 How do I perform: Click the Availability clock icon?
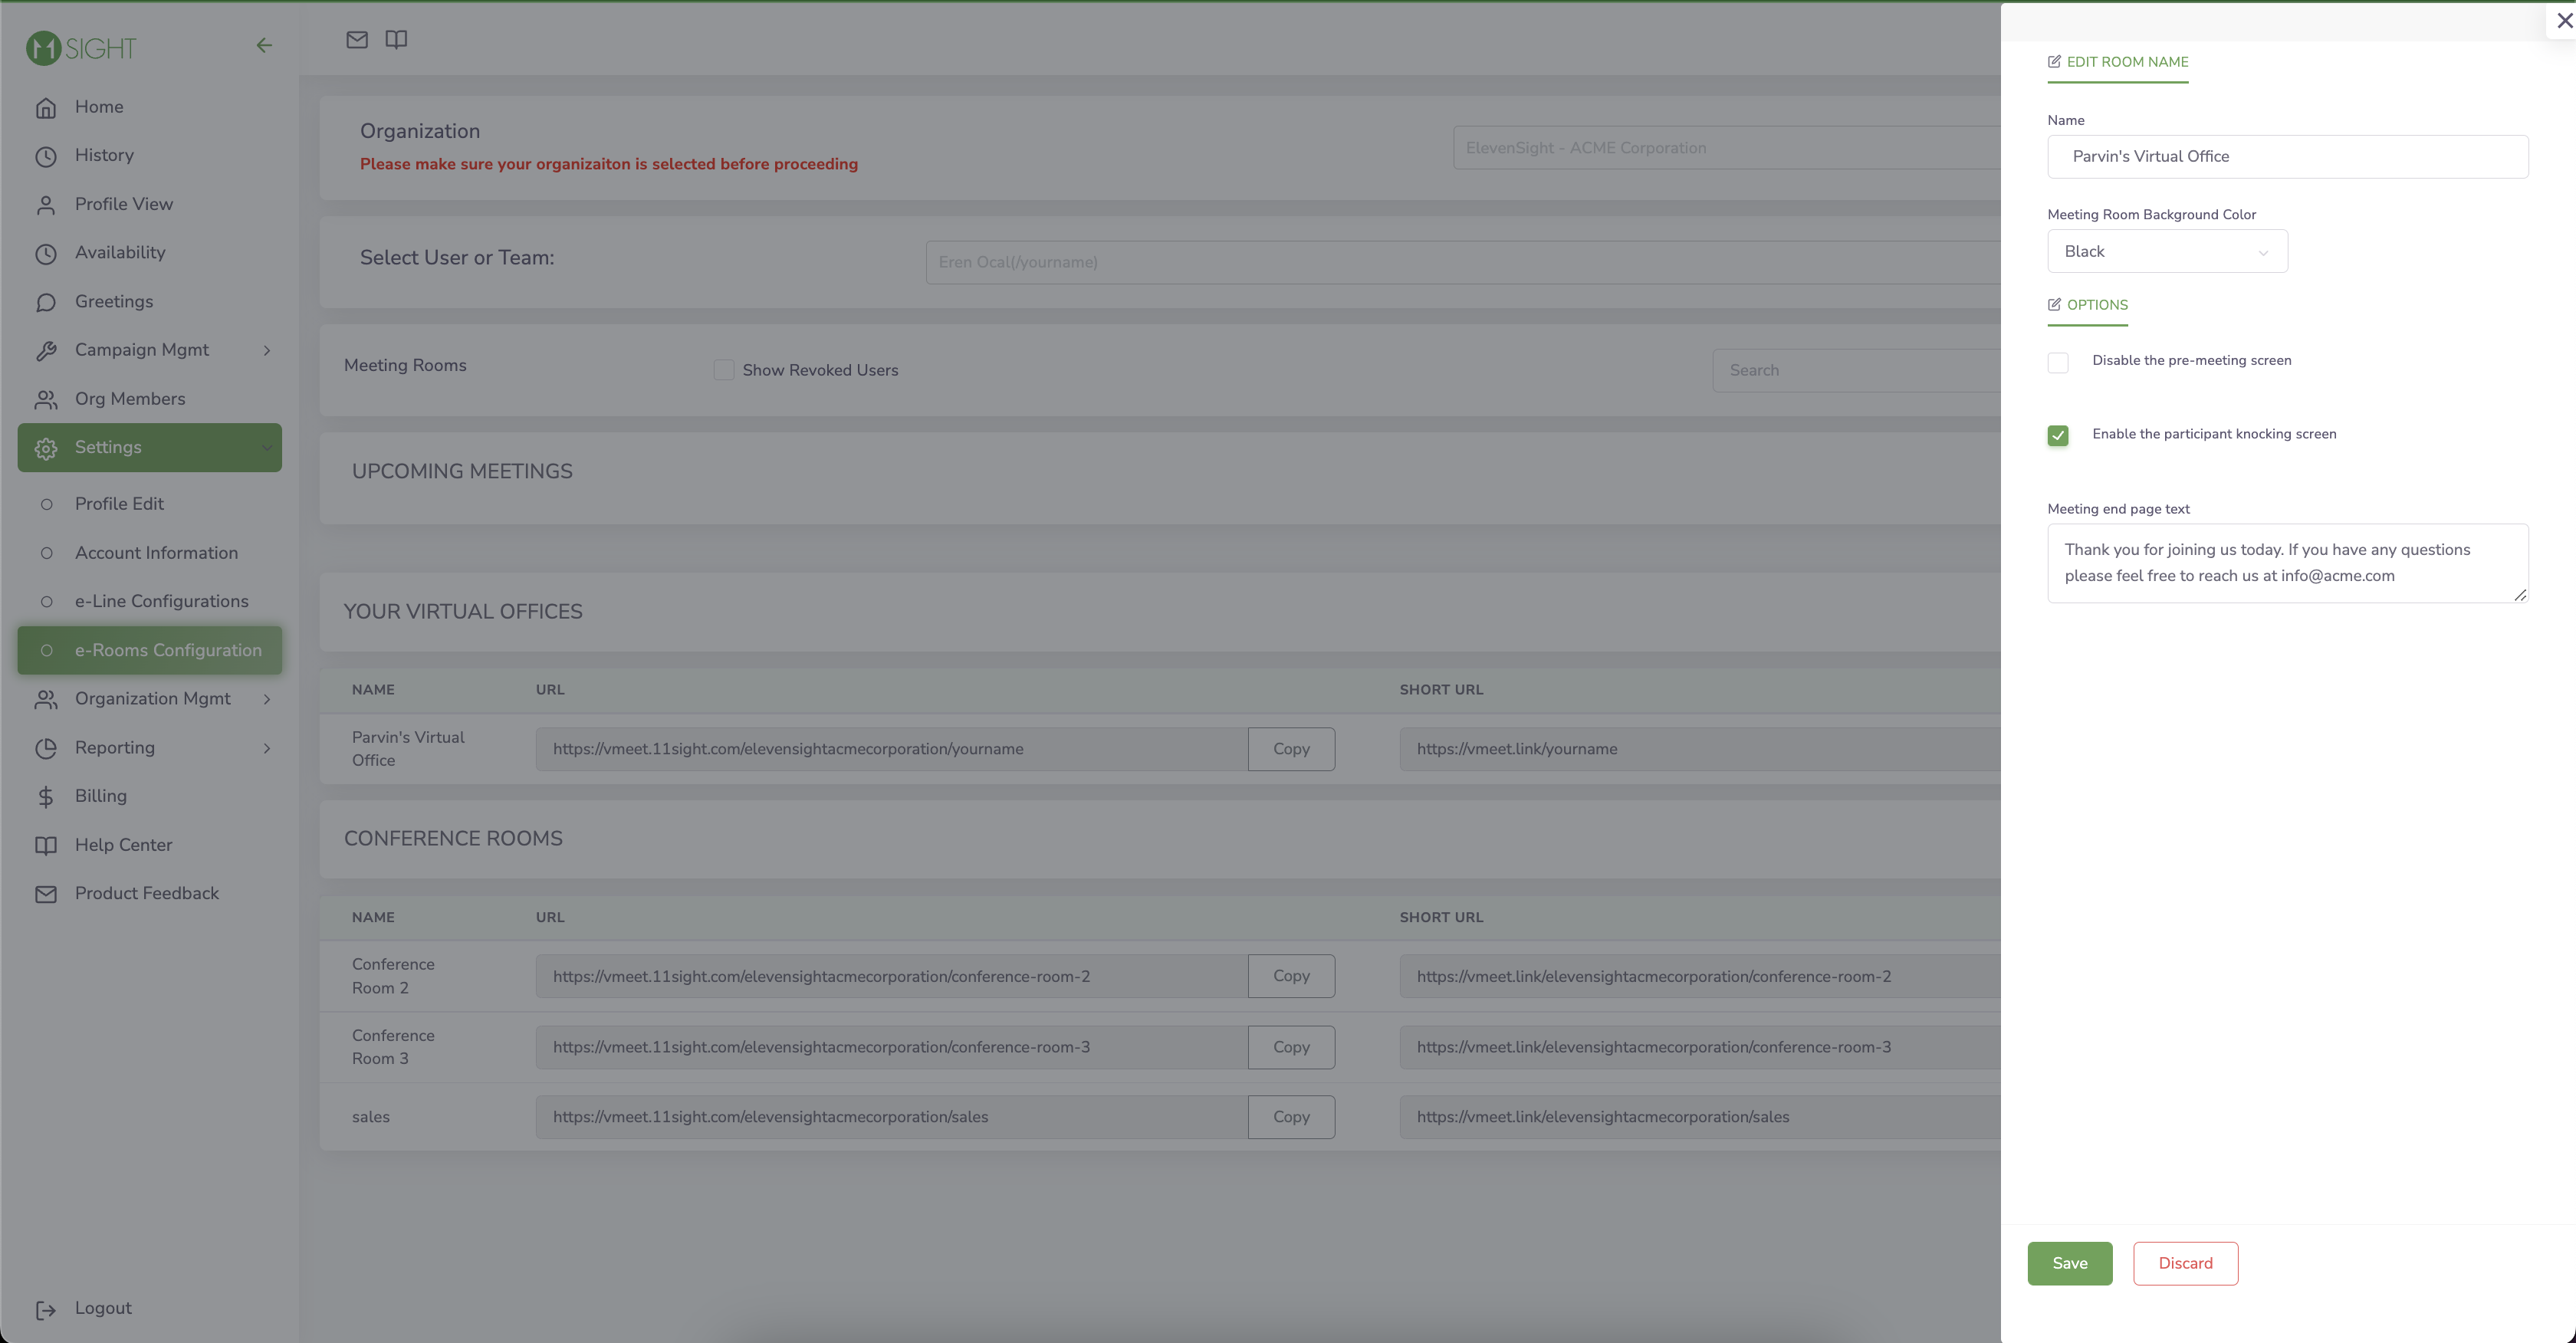click(46, 253)
